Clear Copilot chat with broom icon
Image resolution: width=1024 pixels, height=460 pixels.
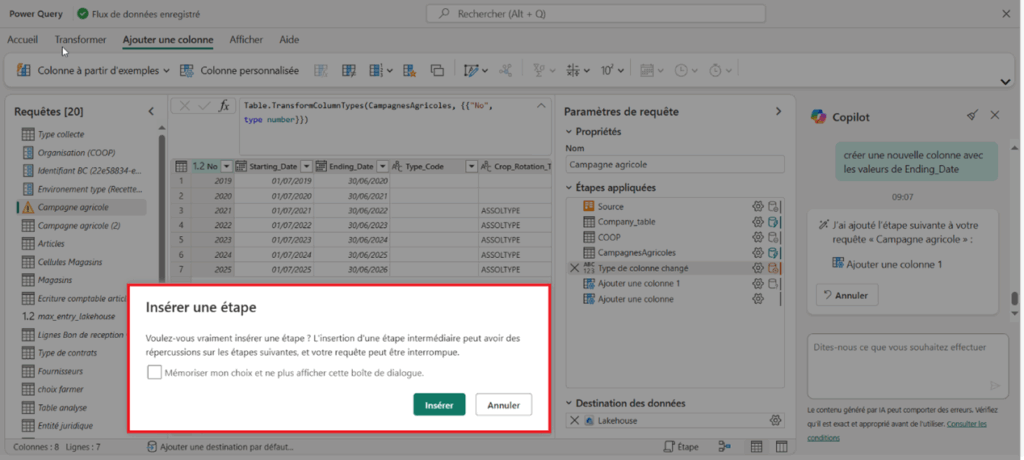[972, 116]
